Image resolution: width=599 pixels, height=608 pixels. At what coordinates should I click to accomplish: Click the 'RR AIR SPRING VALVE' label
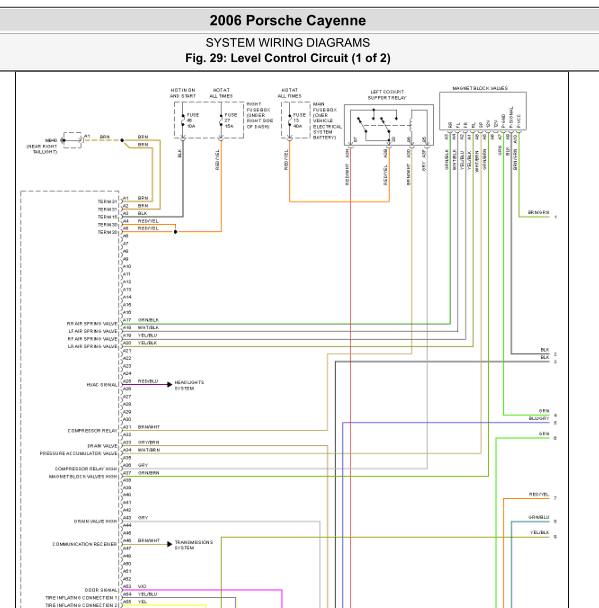coord(92,323)
